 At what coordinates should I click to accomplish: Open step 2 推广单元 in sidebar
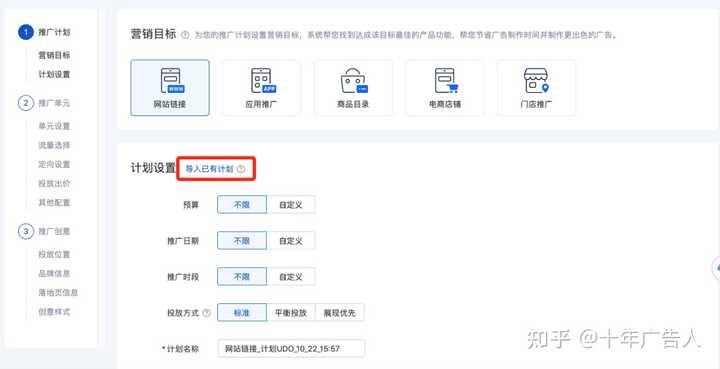coord(45,103)
